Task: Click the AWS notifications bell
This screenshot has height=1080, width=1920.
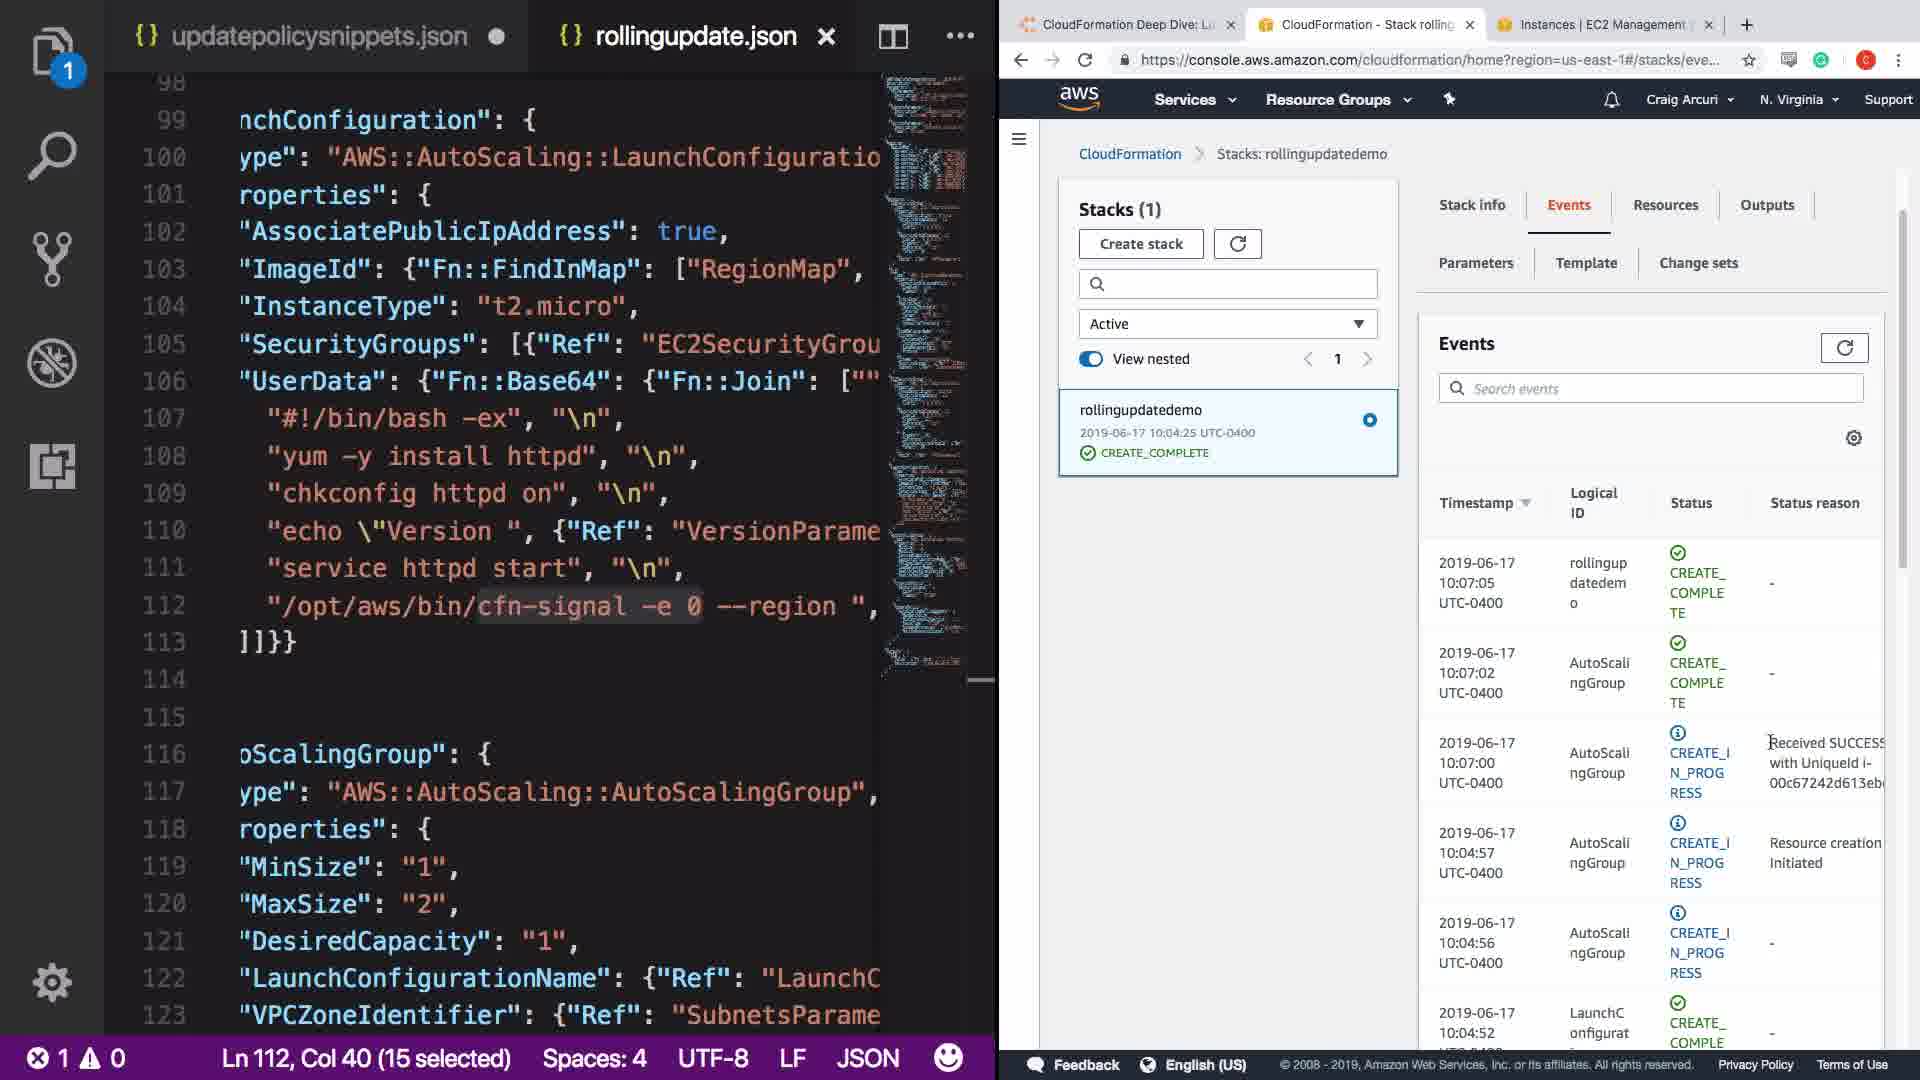Action: pyautogui.click(x=1611, y=100)
